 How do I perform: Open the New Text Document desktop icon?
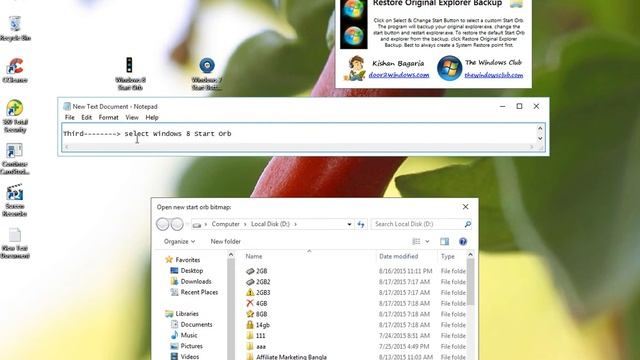[15, 243]
